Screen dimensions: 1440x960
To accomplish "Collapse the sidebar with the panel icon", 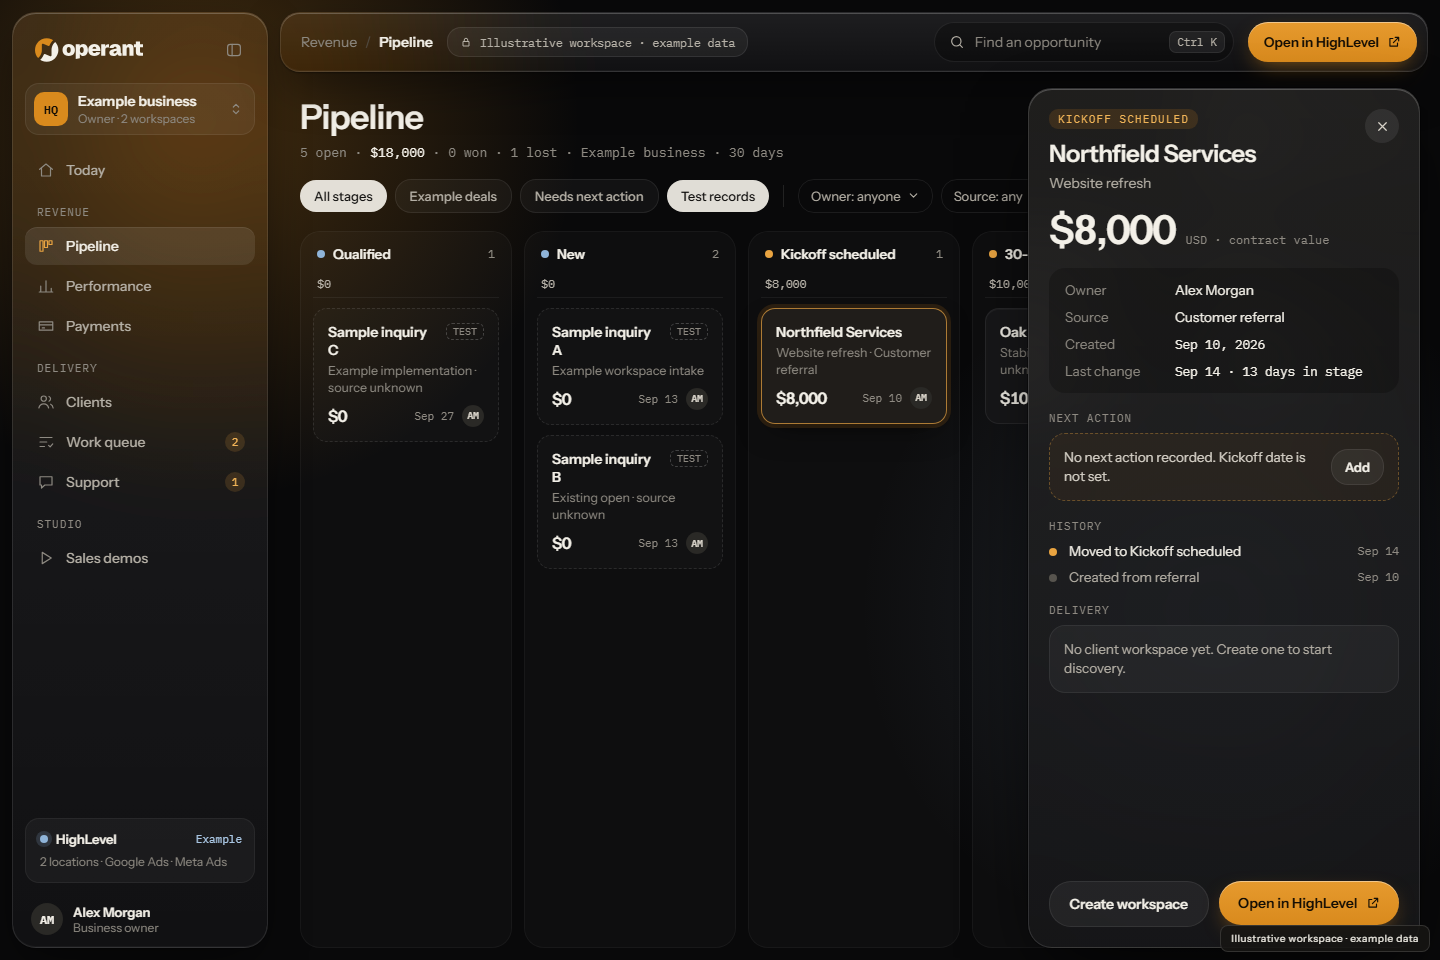I will pos(234,50).
